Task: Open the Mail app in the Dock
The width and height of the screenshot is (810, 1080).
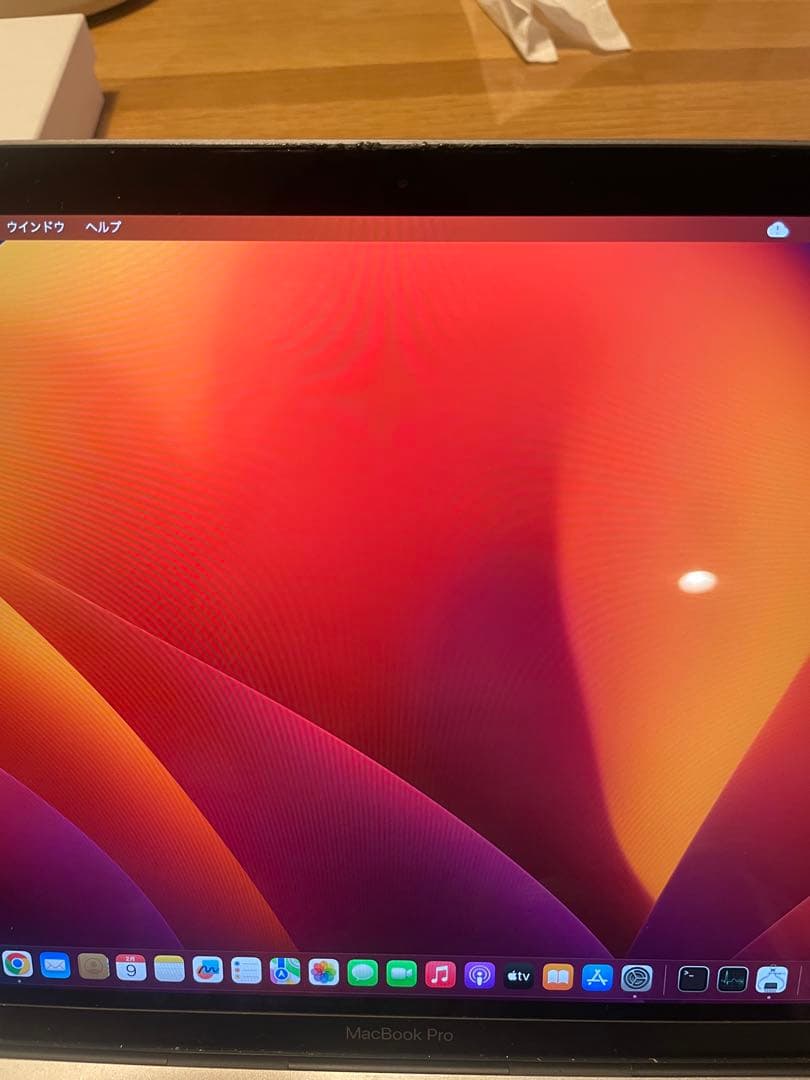Action: coord(55,966)
